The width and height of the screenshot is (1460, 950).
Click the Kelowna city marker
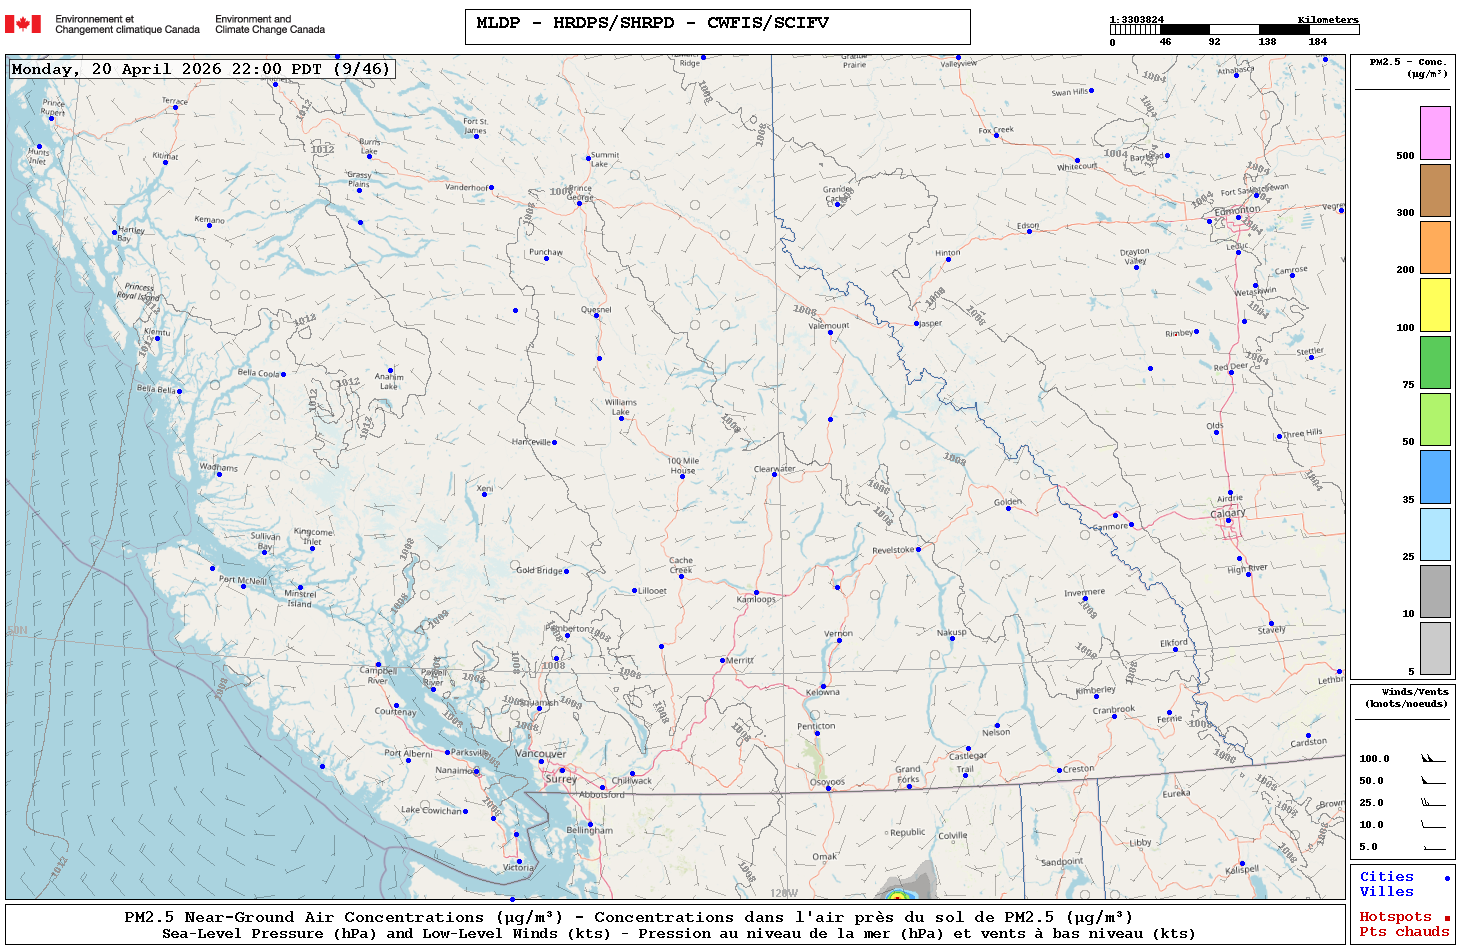point(823,686)
